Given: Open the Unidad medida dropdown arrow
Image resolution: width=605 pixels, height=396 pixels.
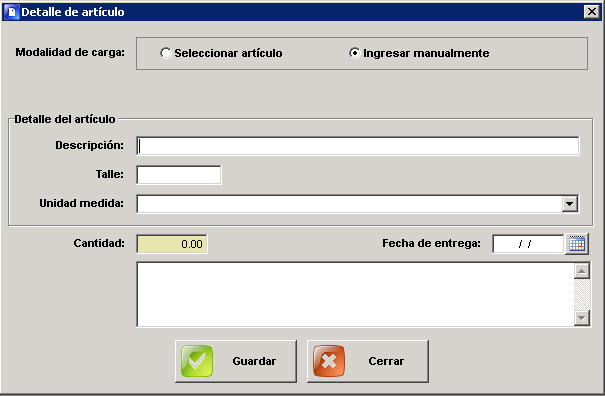Looking at the screenshot, I should point(570,204).
